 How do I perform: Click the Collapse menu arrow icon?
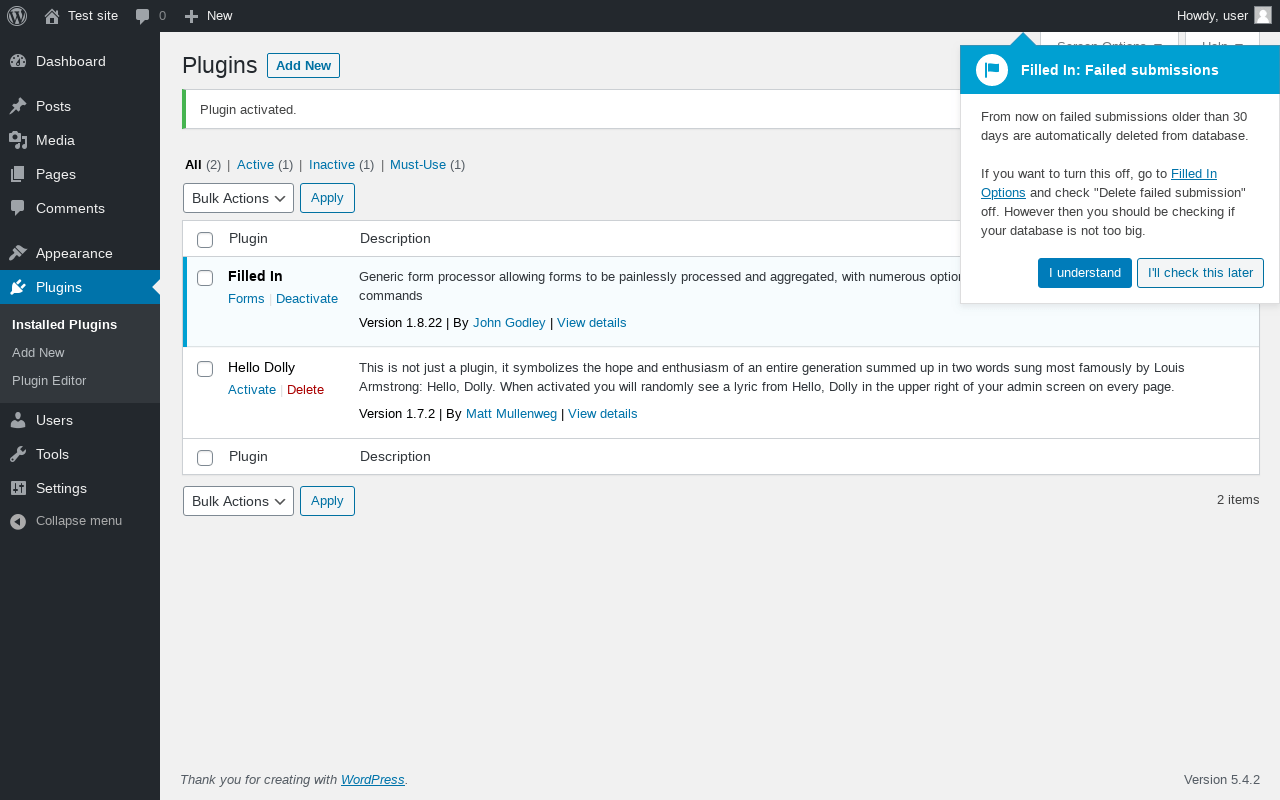point(18,521)
